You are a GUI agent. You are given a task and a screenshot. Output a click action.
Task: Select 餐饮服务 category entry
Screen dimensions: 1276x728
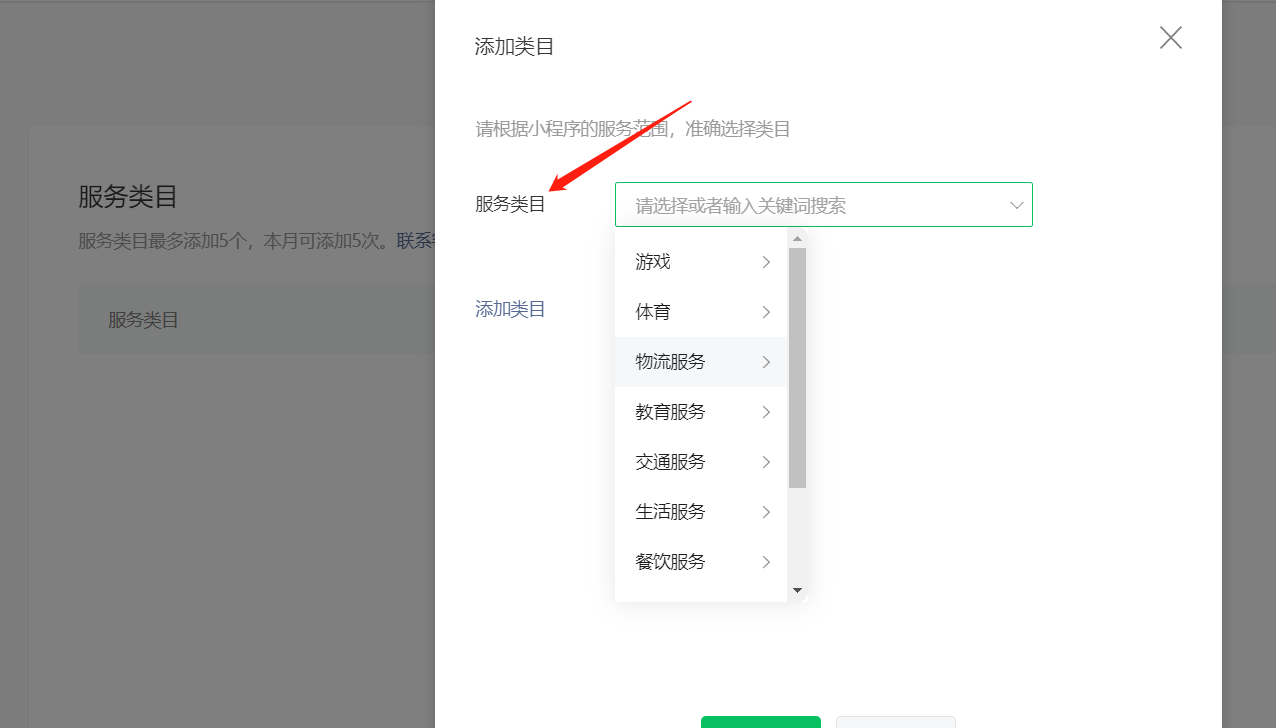tap(701, 562)
